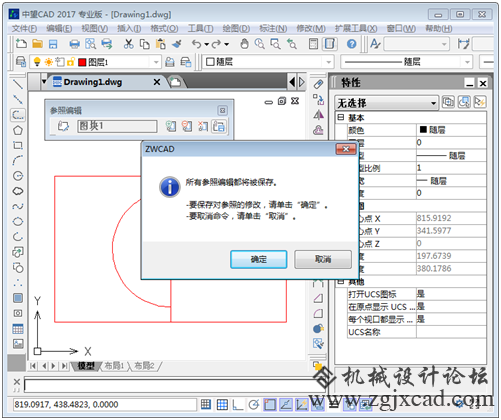Viewport: 501px width, 420px height.
Task: Select the Line drawing tool
Action: (18, 84)
